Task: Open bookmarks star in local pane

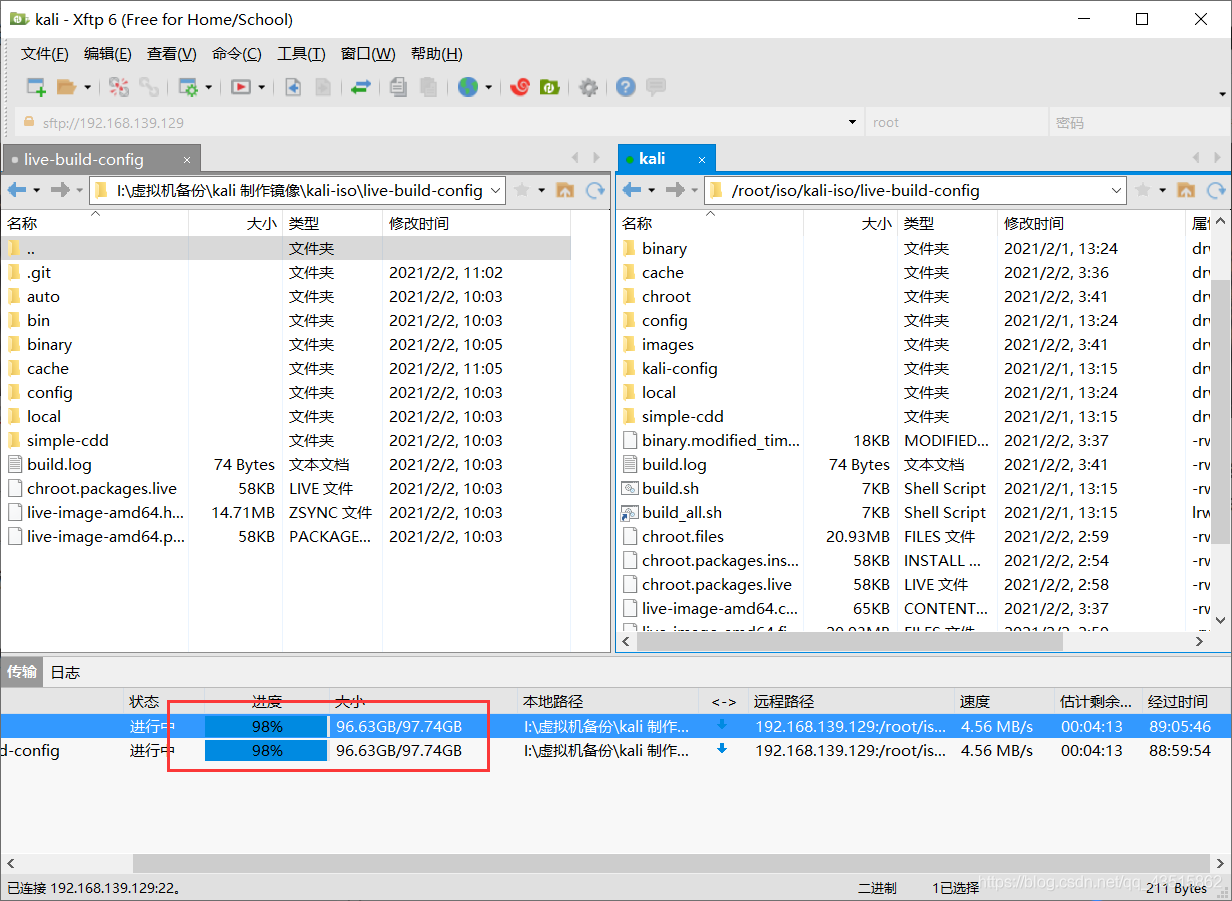Action: [521, 190]
